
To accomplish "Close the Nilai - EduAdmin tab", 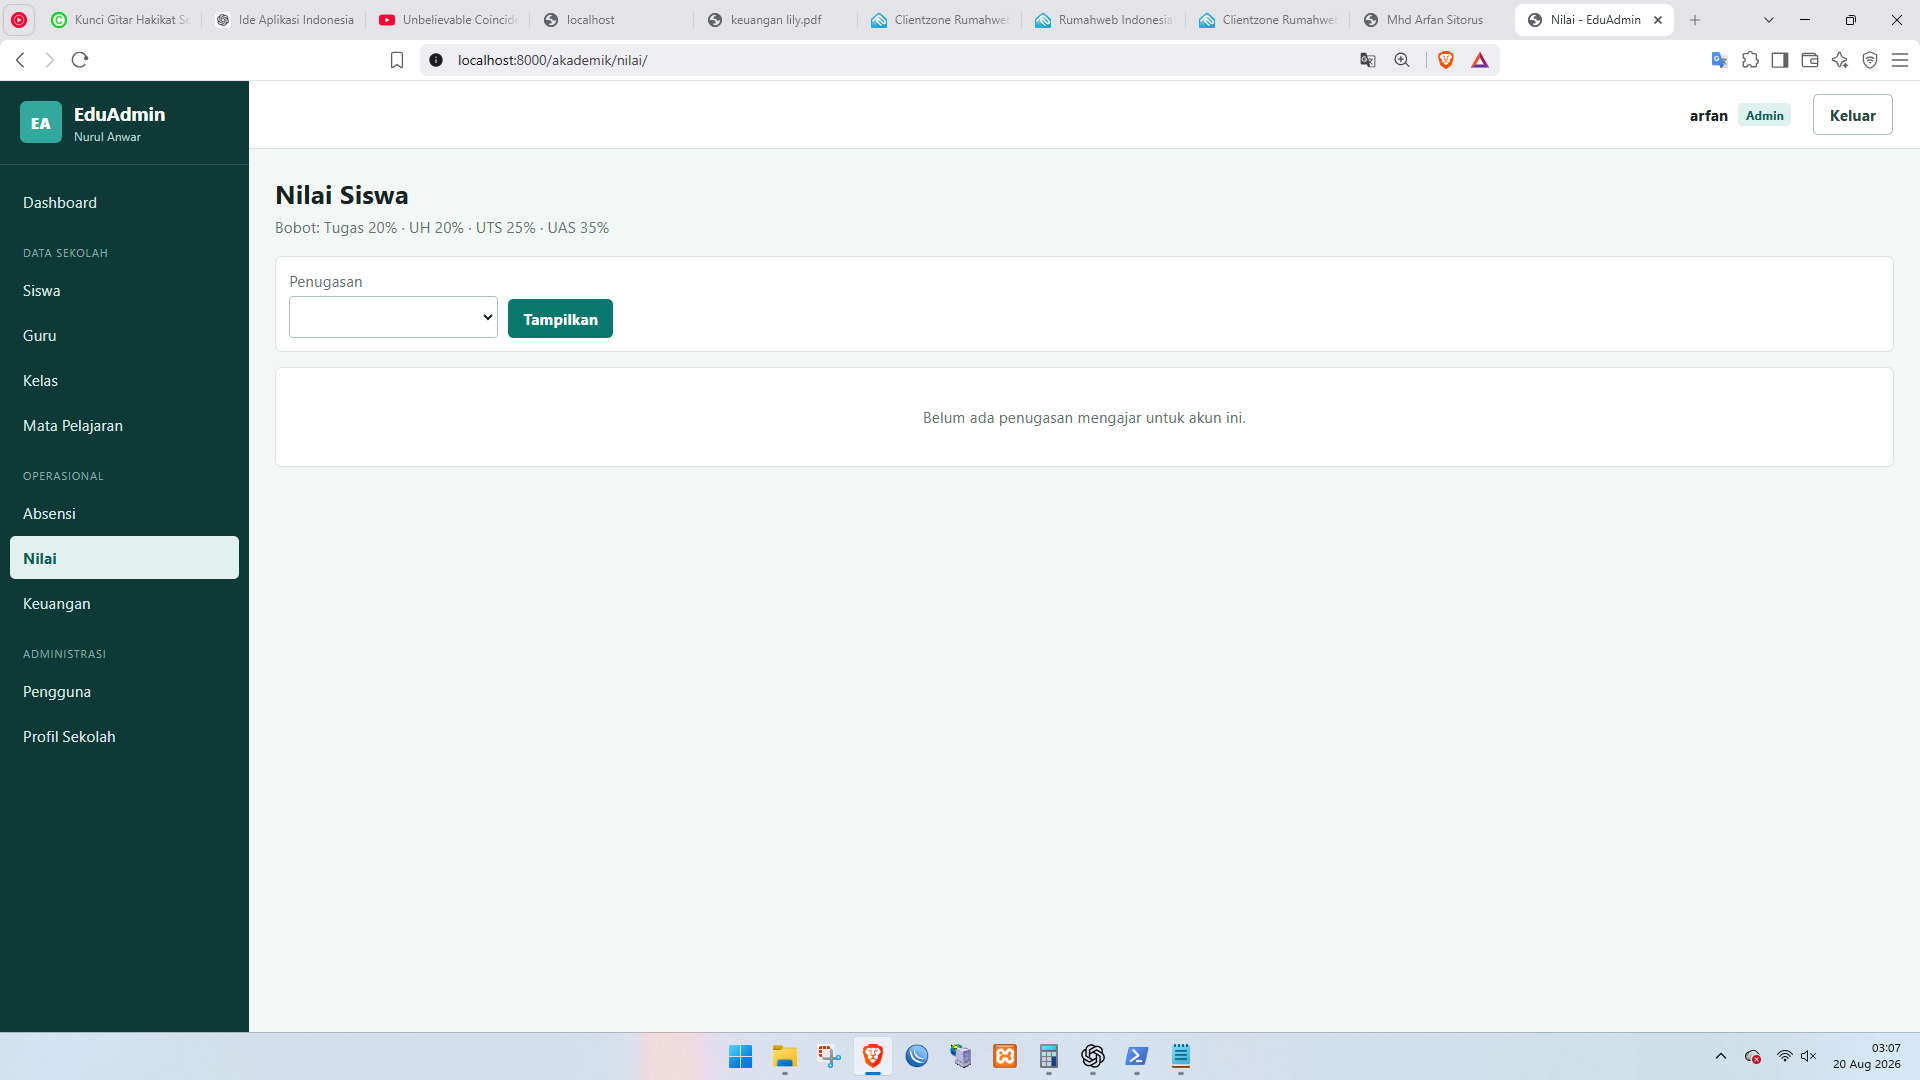I will 1658,20.
